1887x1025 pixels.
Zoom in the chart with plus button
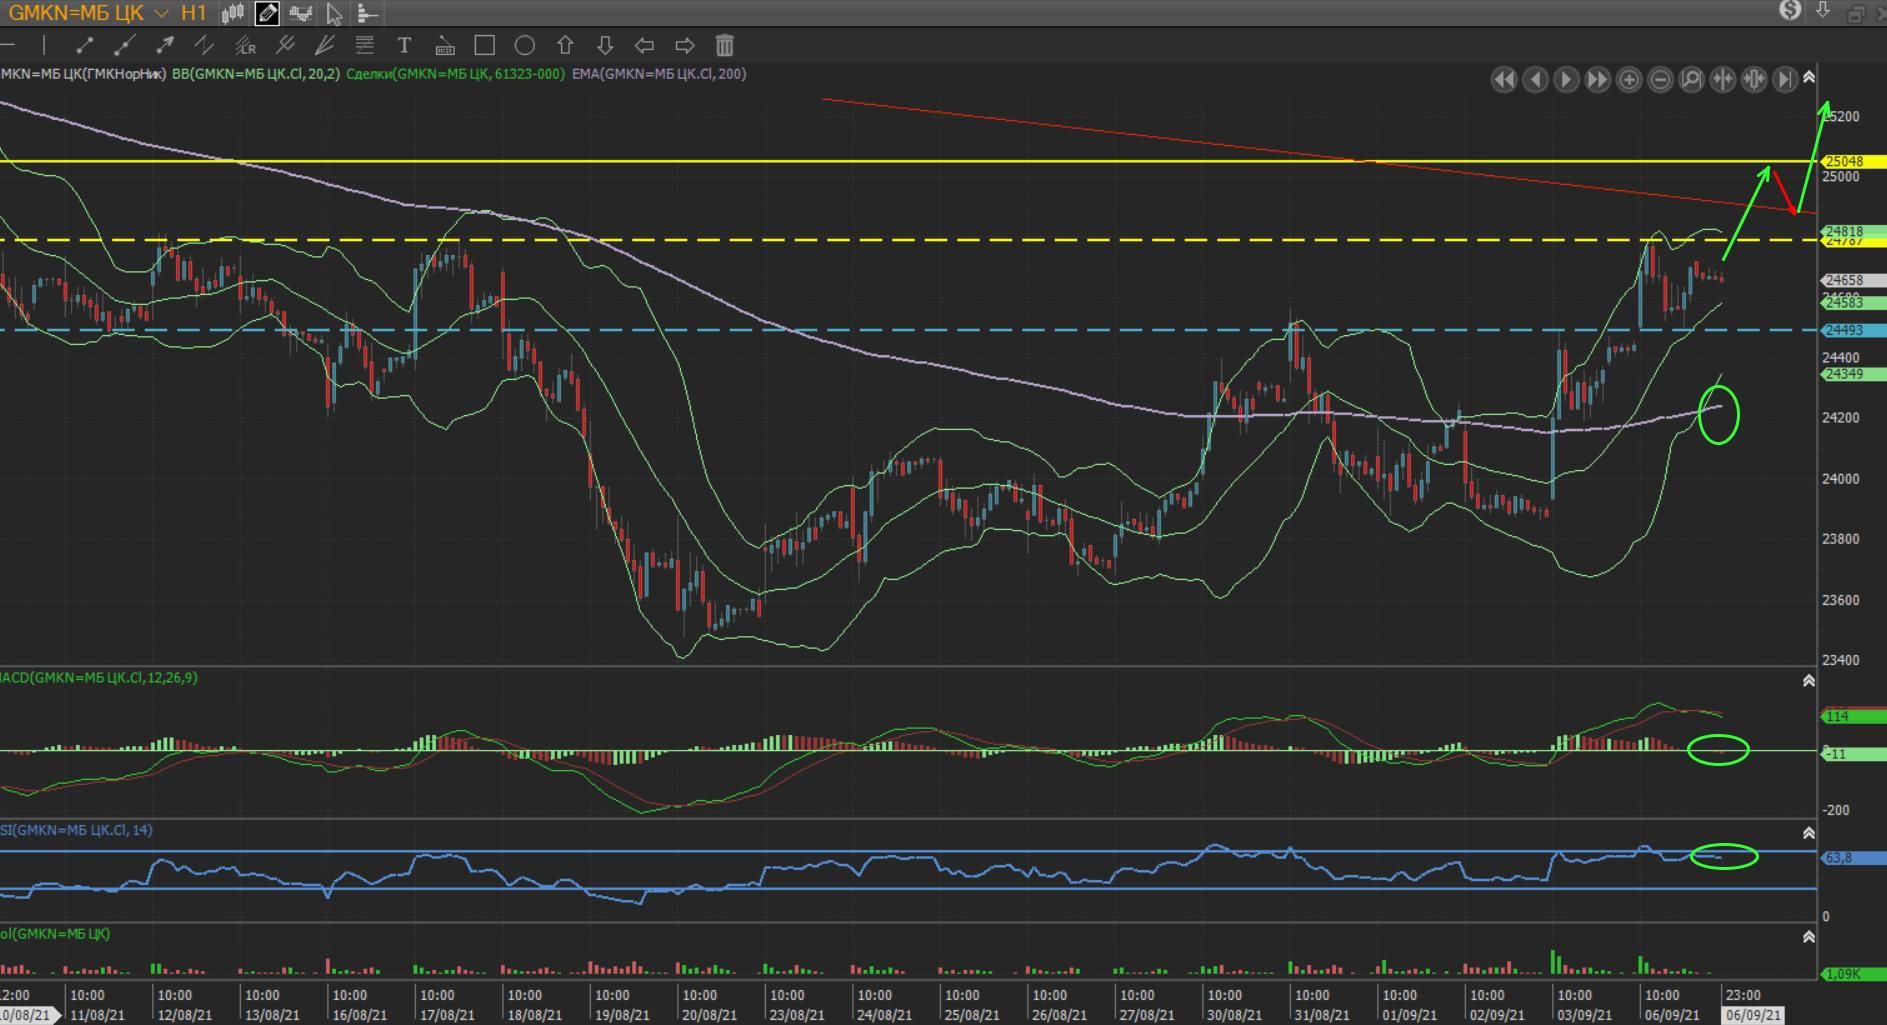1629,80
